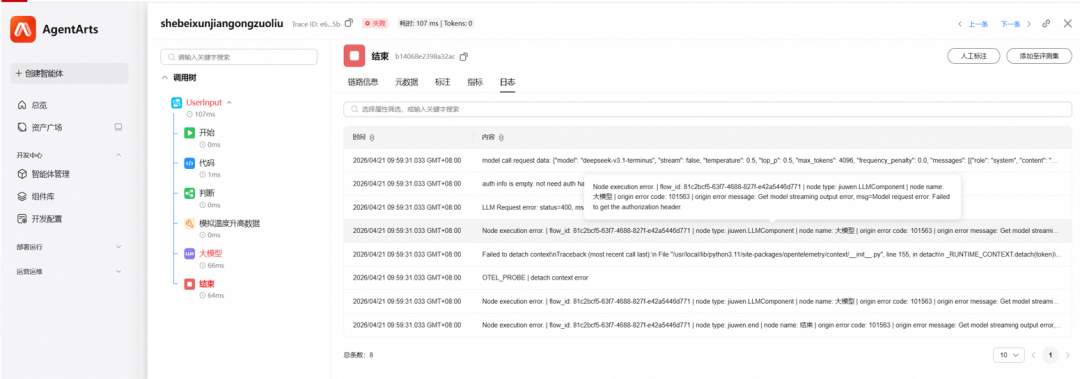Click the search icon in call tree search
Viewport: 1080px width, 379px height.
click(172, 57)
